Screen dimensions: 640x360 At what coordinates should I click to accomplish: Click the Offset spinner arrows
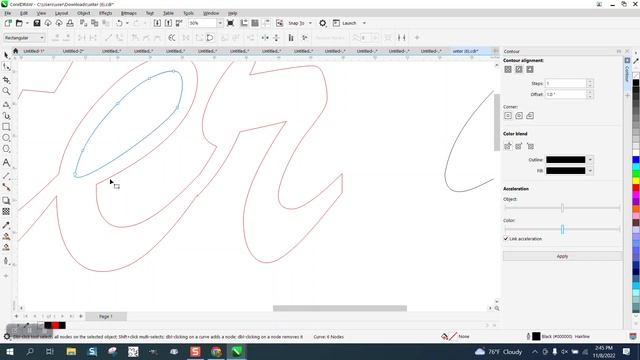[589, 94]
